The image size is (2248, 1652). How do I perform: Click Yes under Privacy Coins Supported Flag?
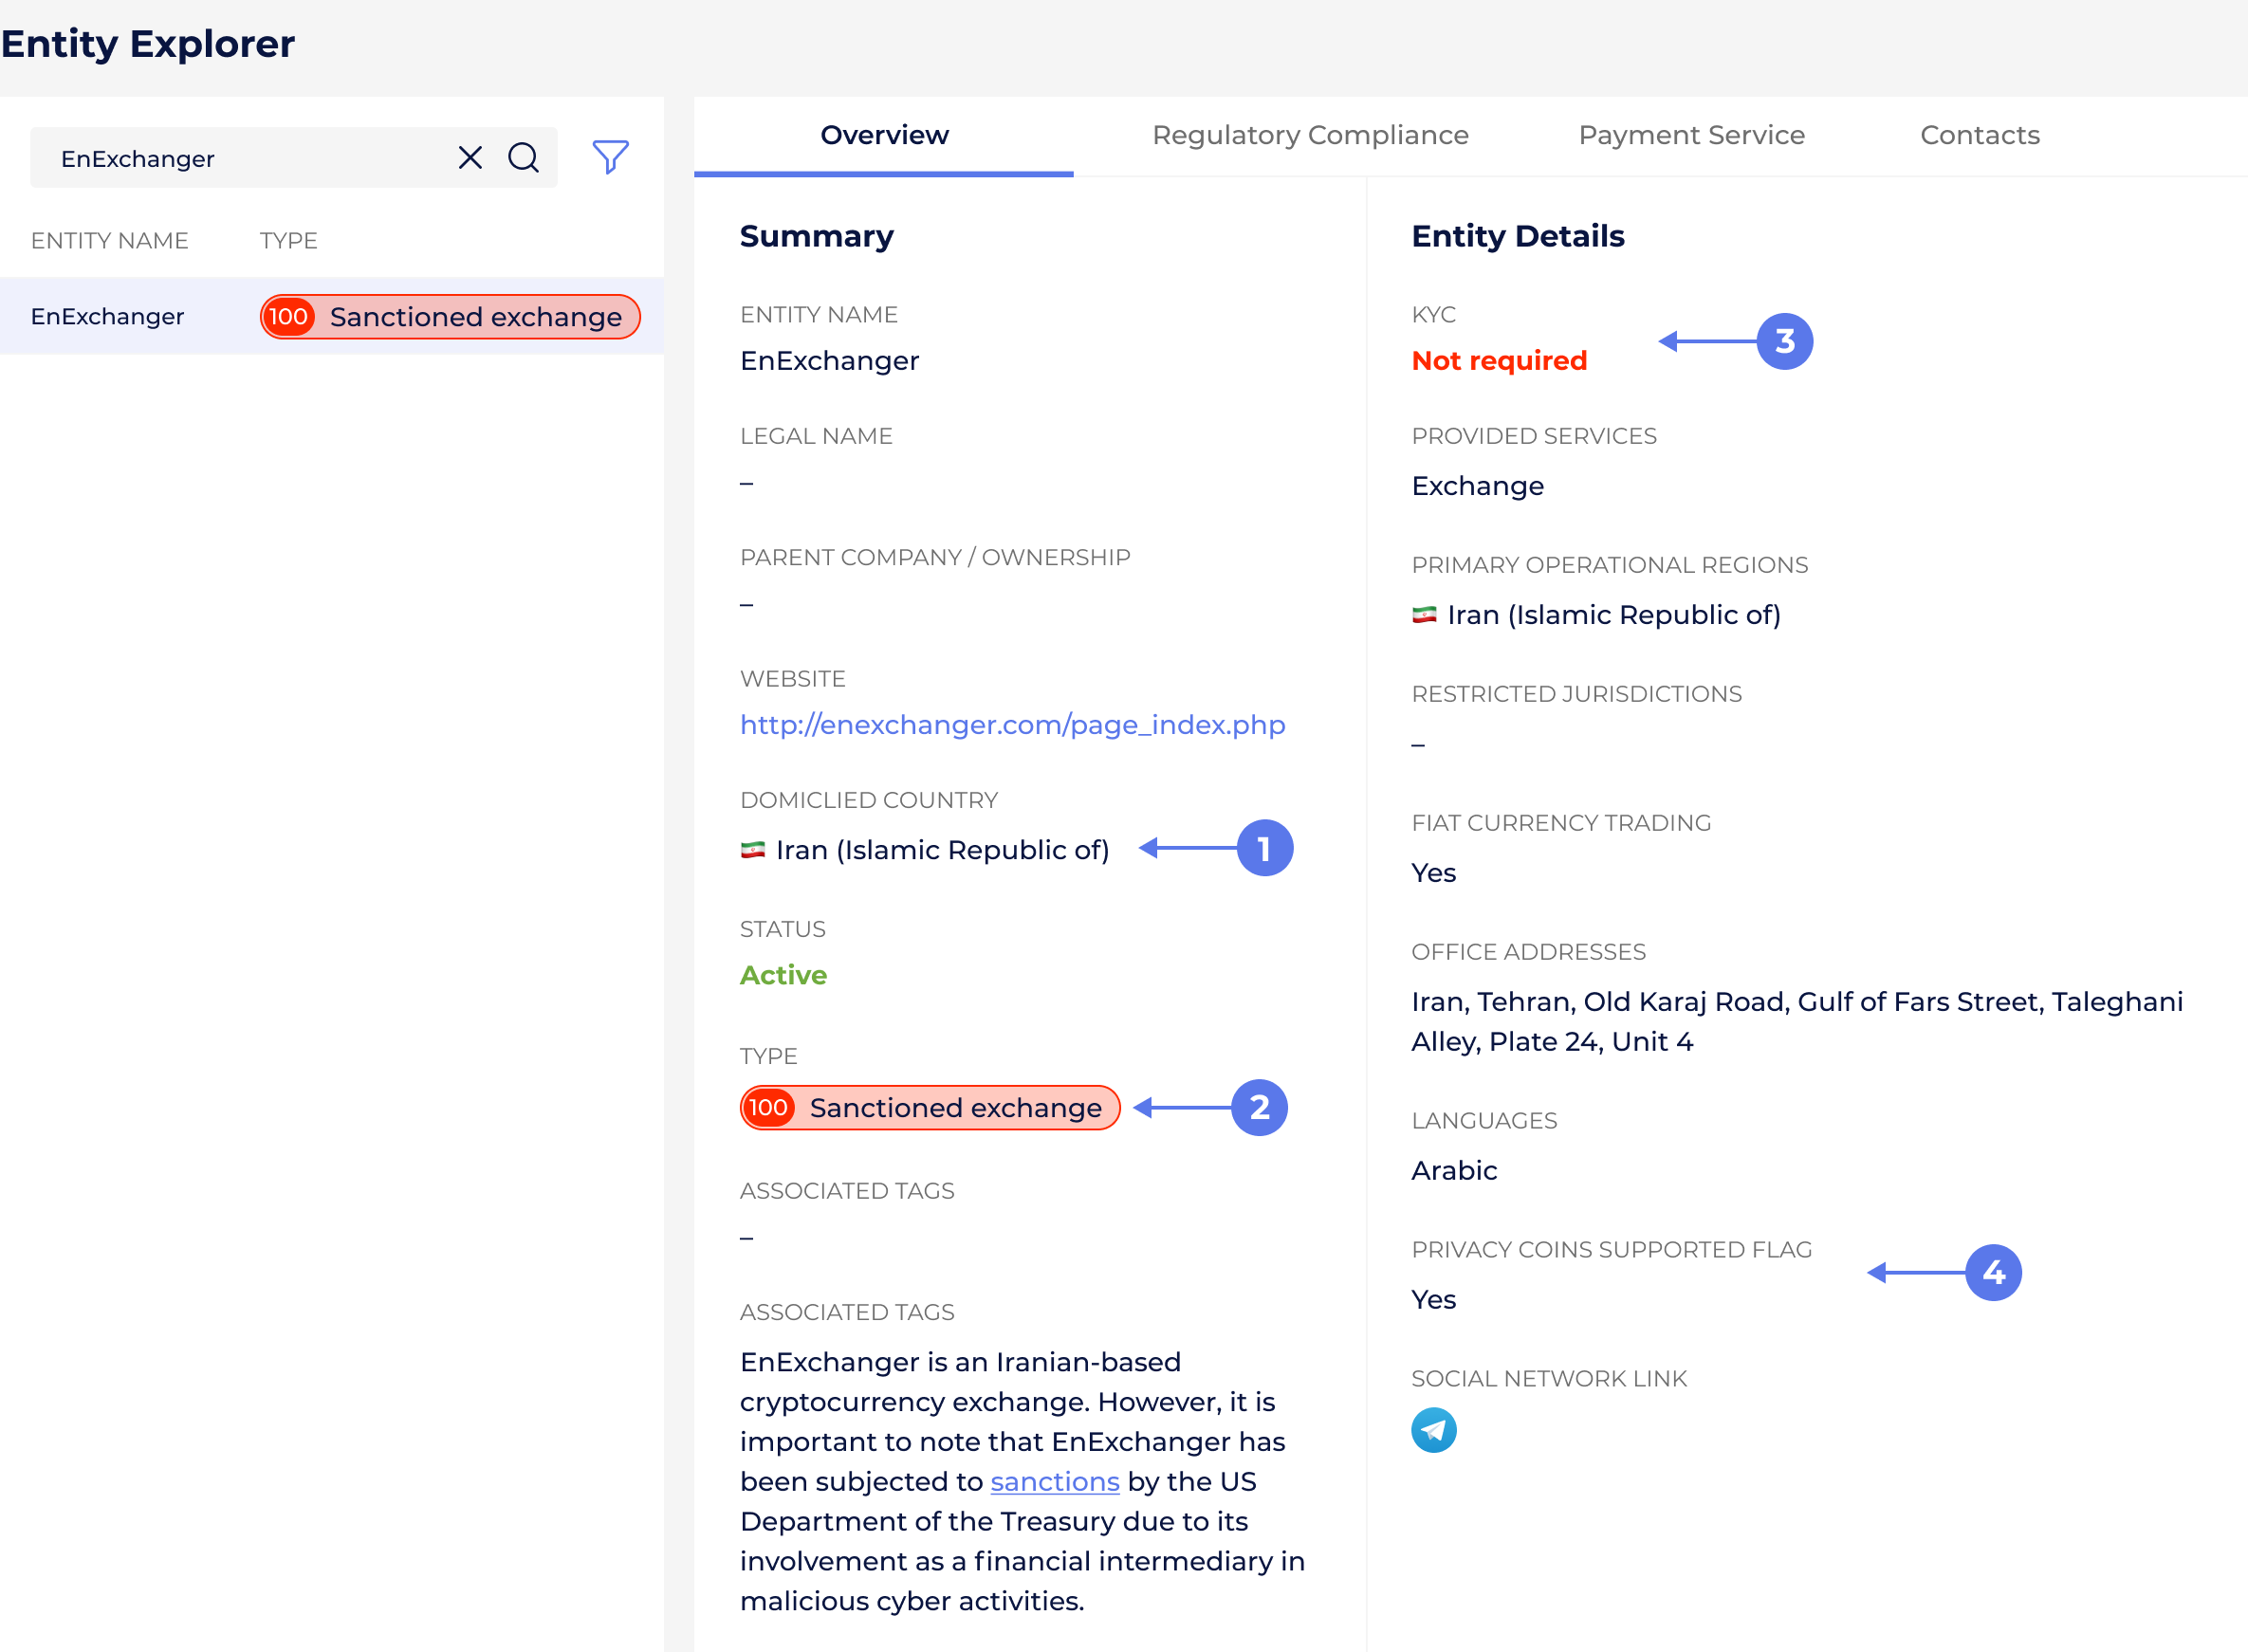[1433, 1300]
